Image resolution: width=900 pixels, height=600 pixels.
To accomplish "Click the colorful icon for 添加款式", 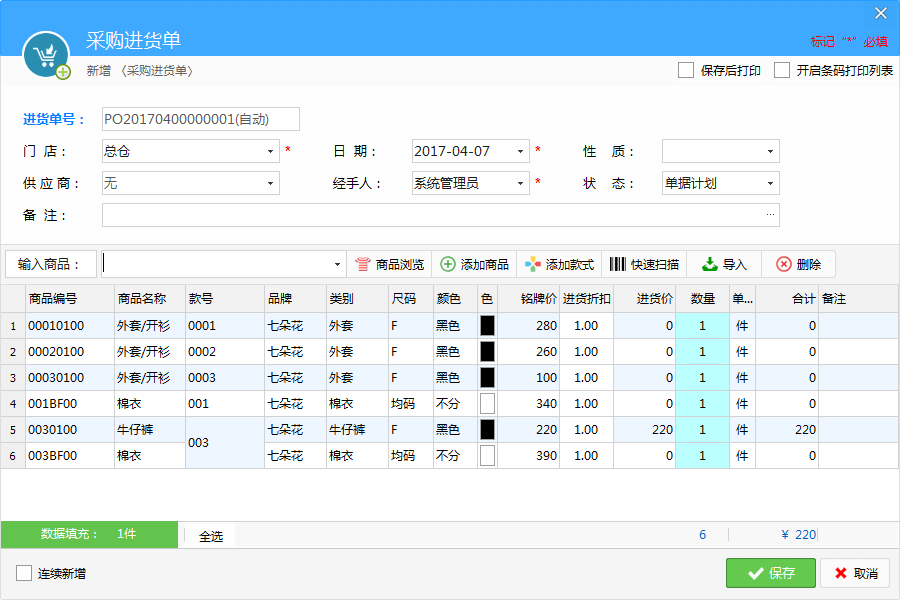I will coord(533,264).
